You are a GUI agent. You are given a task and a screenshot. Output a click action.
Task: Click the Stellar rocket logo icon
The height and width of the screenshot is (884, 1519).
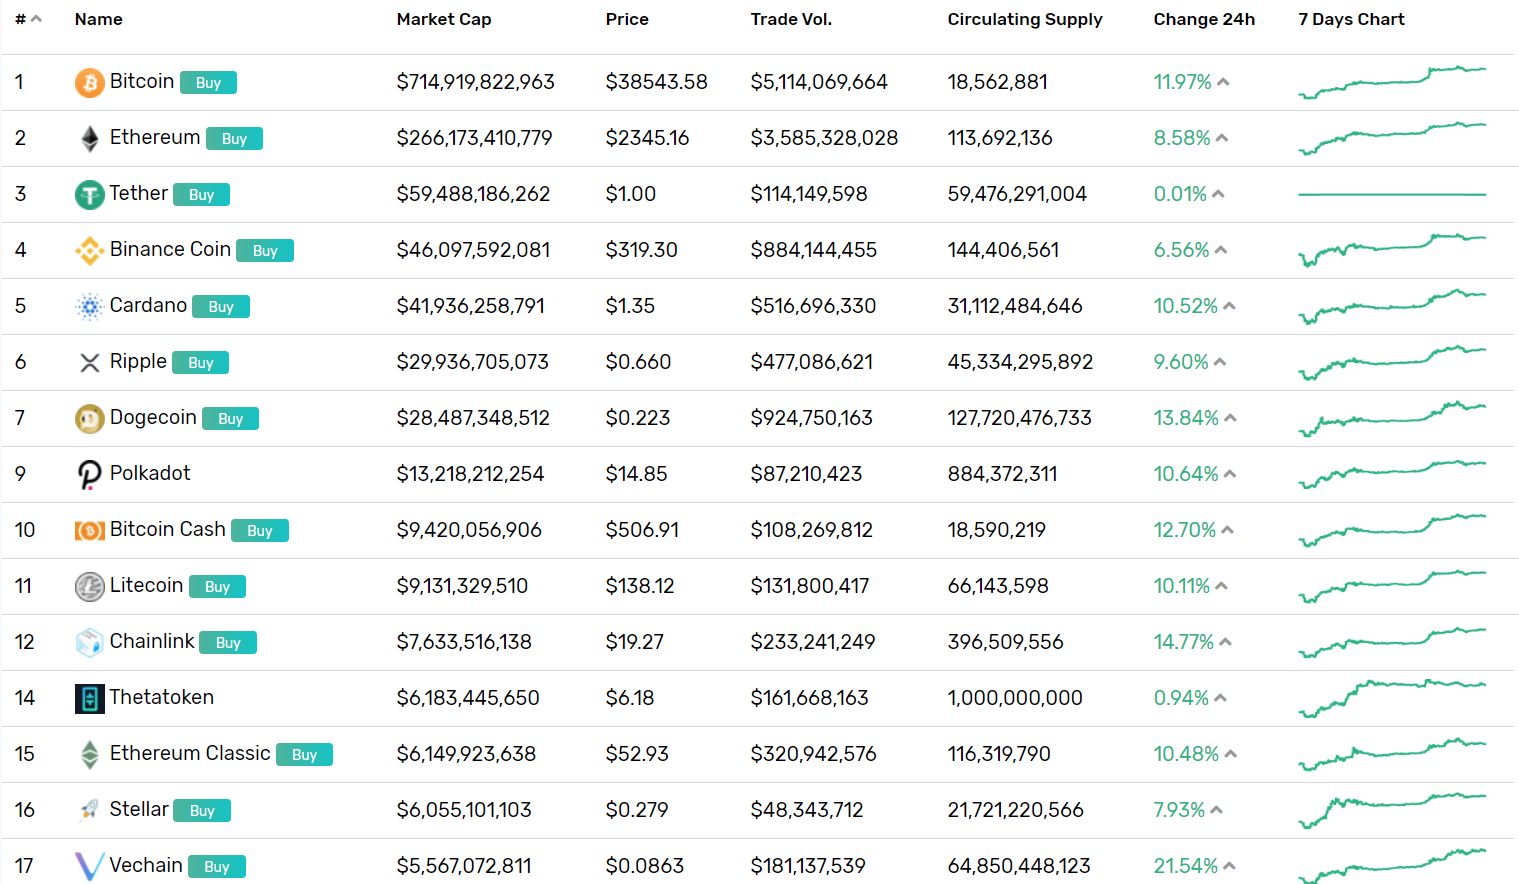pyautogui.click(x=90, y=810)
